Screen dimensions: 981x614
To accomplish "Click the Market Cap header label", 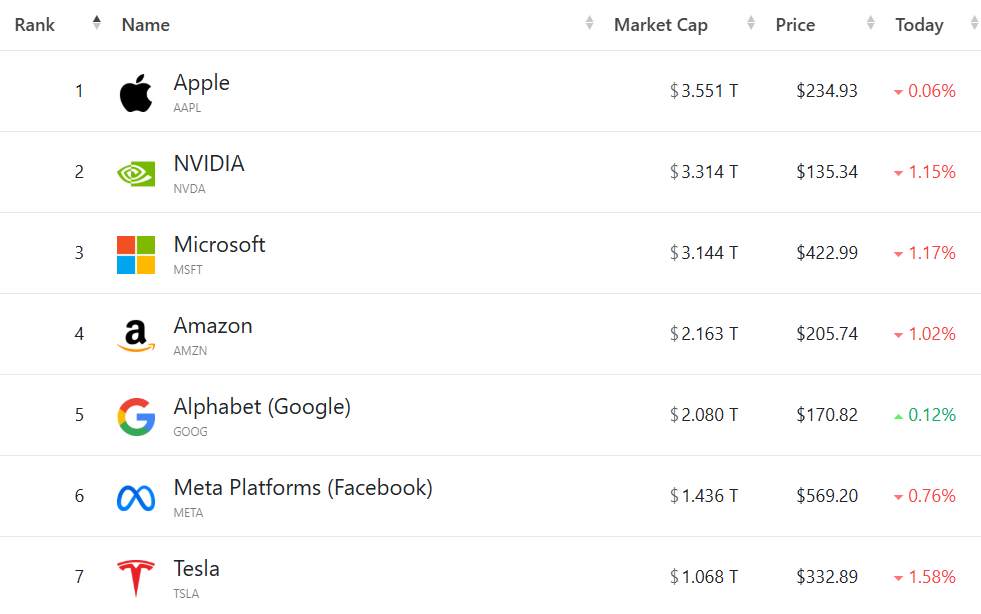I will pyautogui.click(x=660, y=25).
